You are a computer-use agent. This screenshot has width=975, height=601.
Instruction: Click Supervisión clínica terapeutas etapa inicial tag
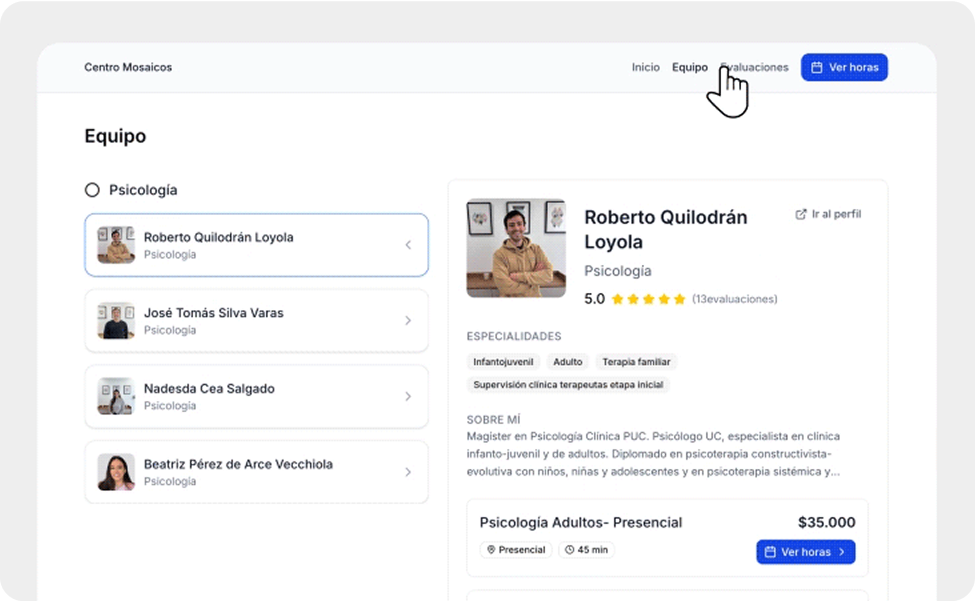(x=568, y=385)
